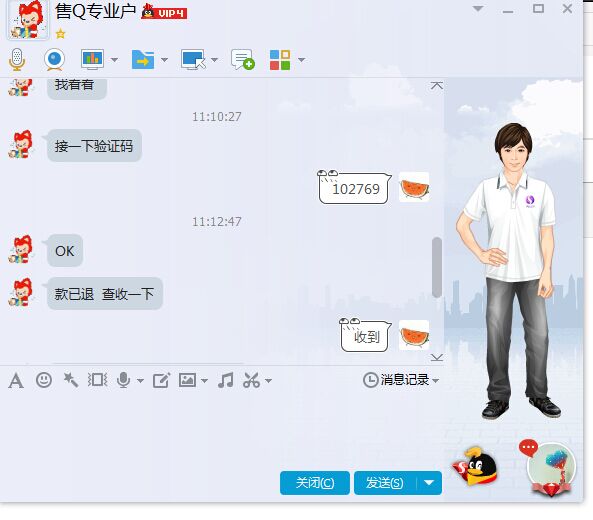593x520 pixels.
Task: Open window options triangle menu
Action: point(478,9)
